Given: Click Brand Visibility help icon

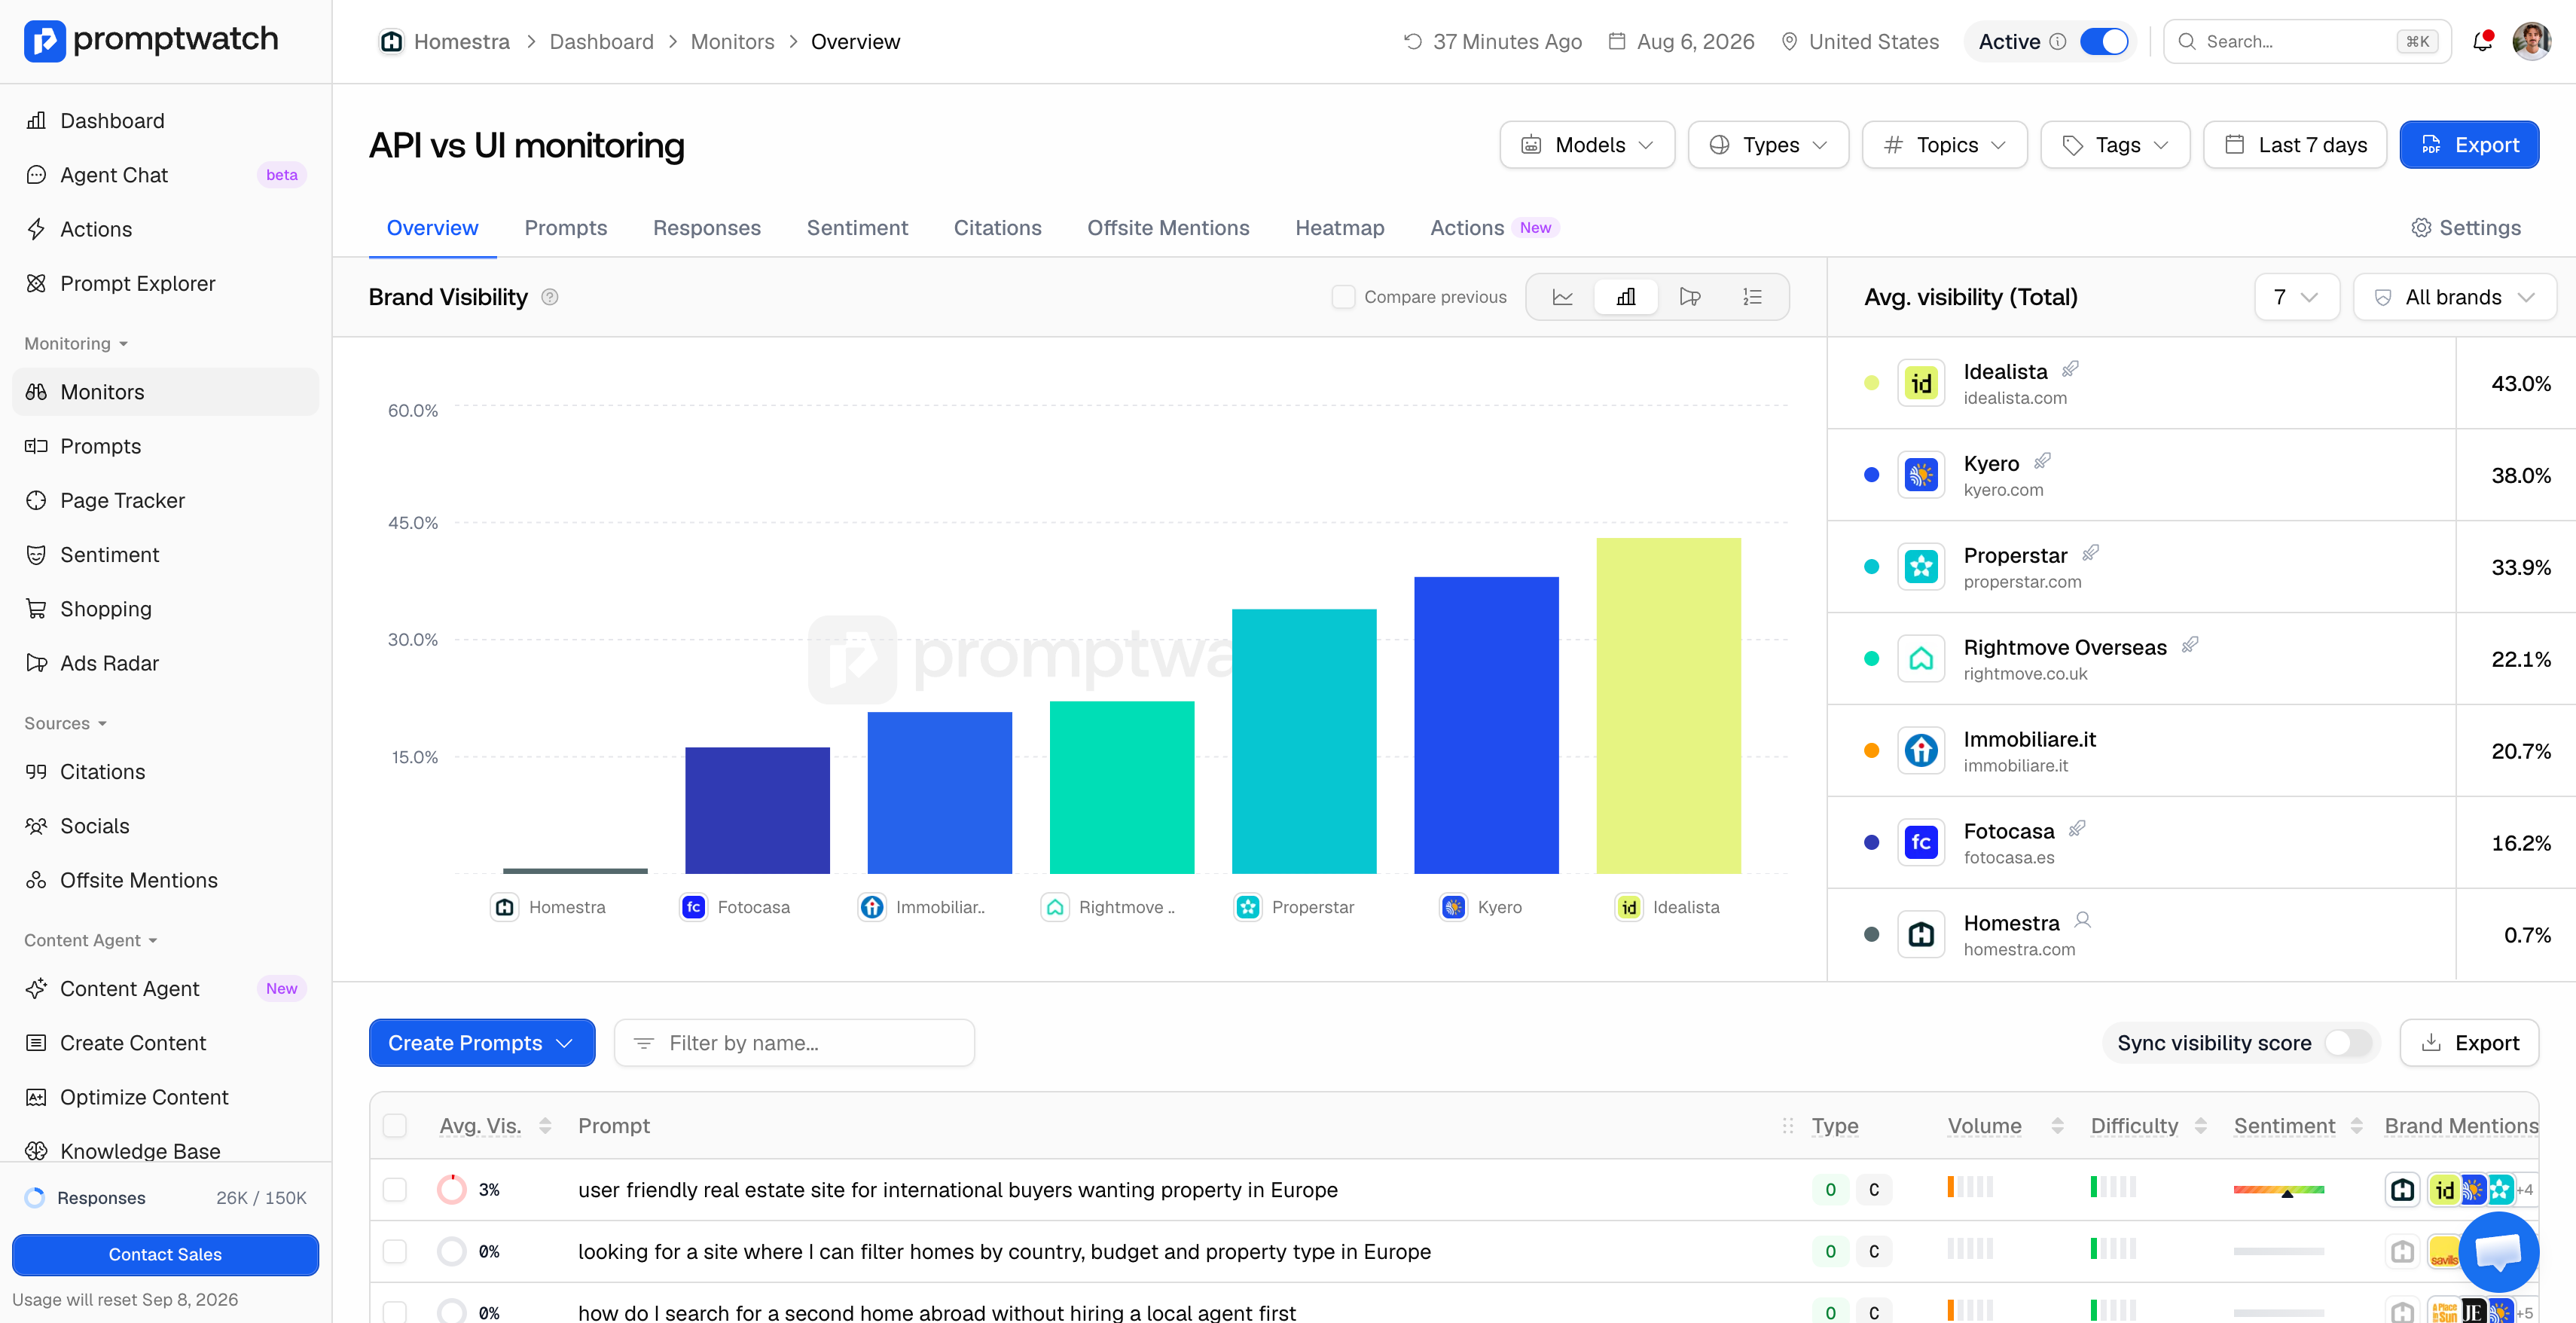Looking at the screenshot, I should pyautogui.click(x=550, y=297).
